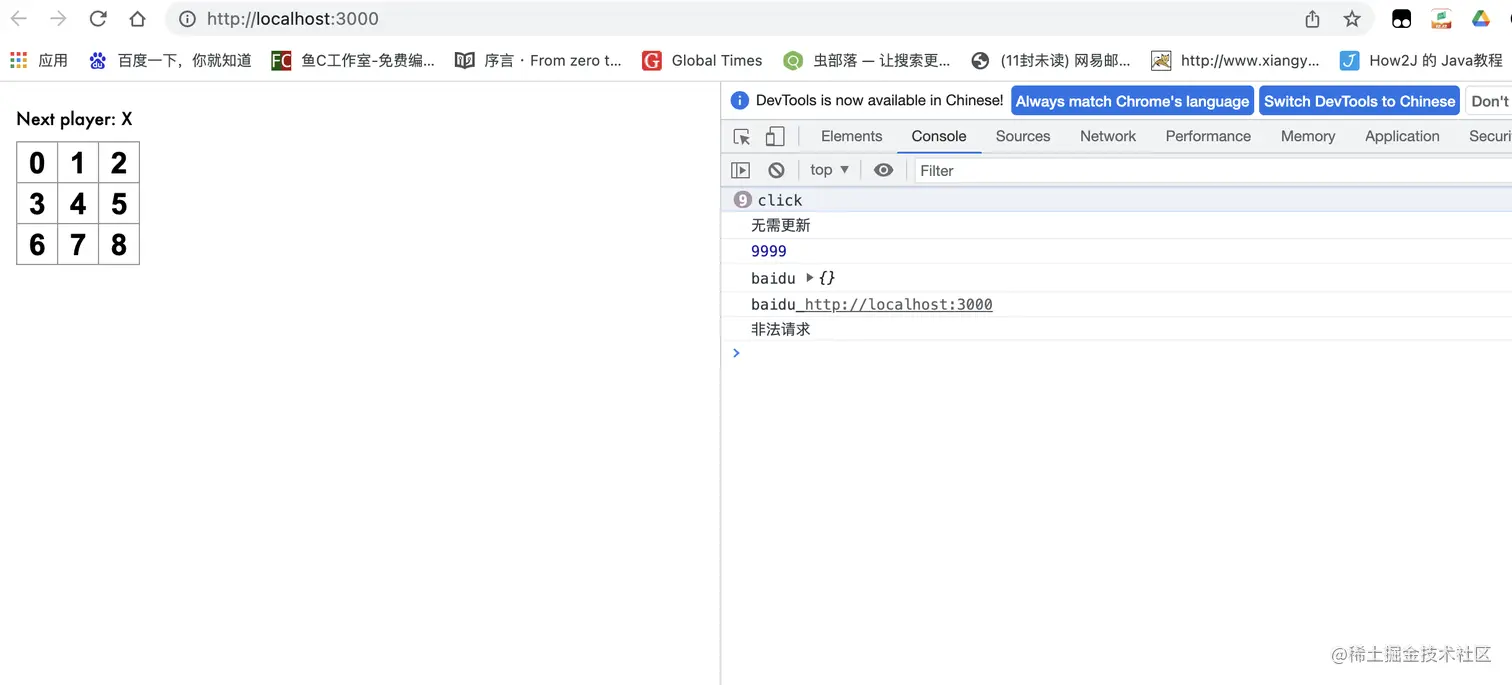Expand the baidu object in the console
This screenshot has width=1512, height=685.
coord(809,278)
